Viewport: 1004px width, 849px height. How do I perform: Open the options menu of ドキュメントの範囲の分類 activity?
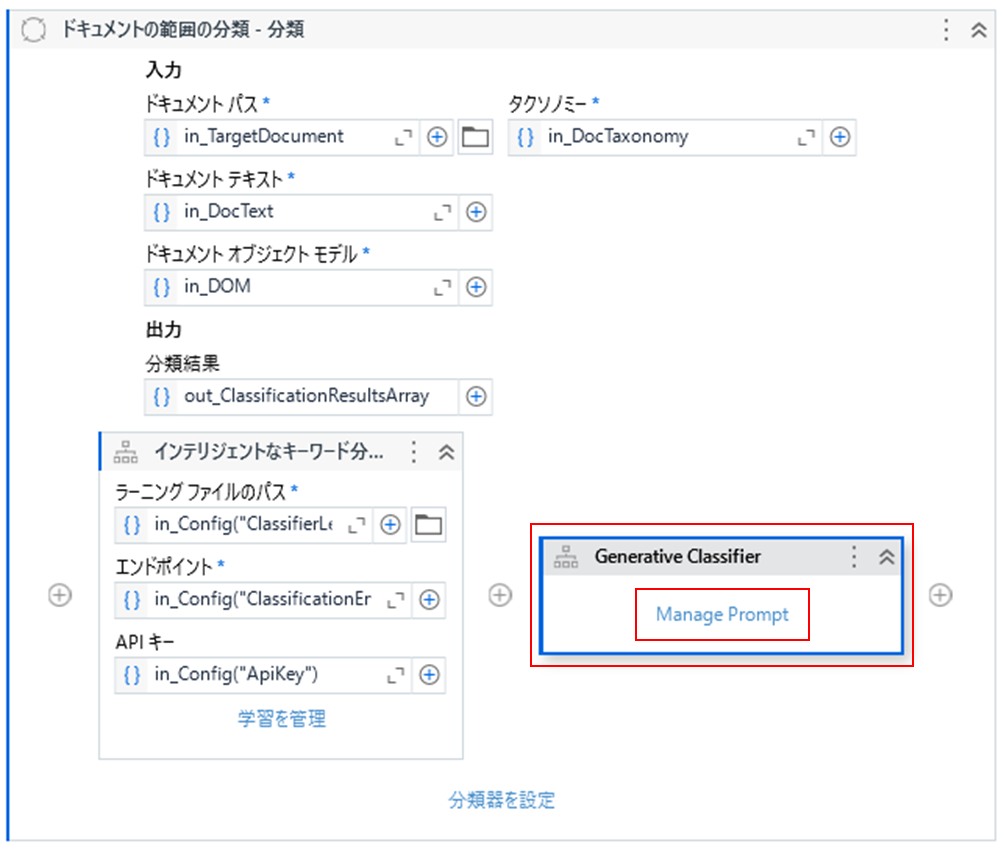(946, 29)
